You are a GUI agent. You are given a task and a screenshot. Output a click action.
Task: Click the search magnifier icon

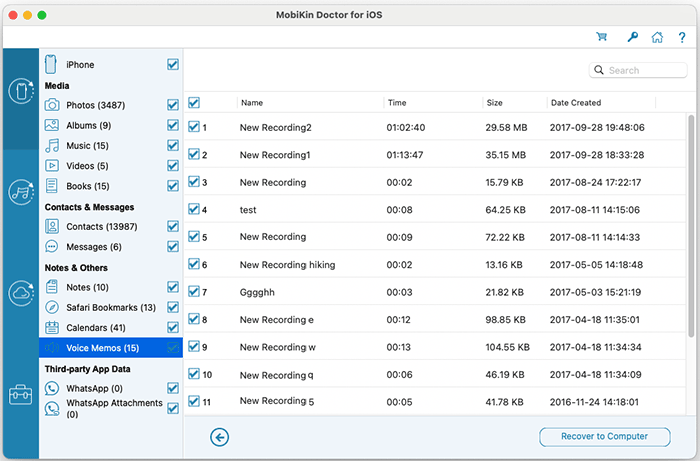[x=599, y=70]
